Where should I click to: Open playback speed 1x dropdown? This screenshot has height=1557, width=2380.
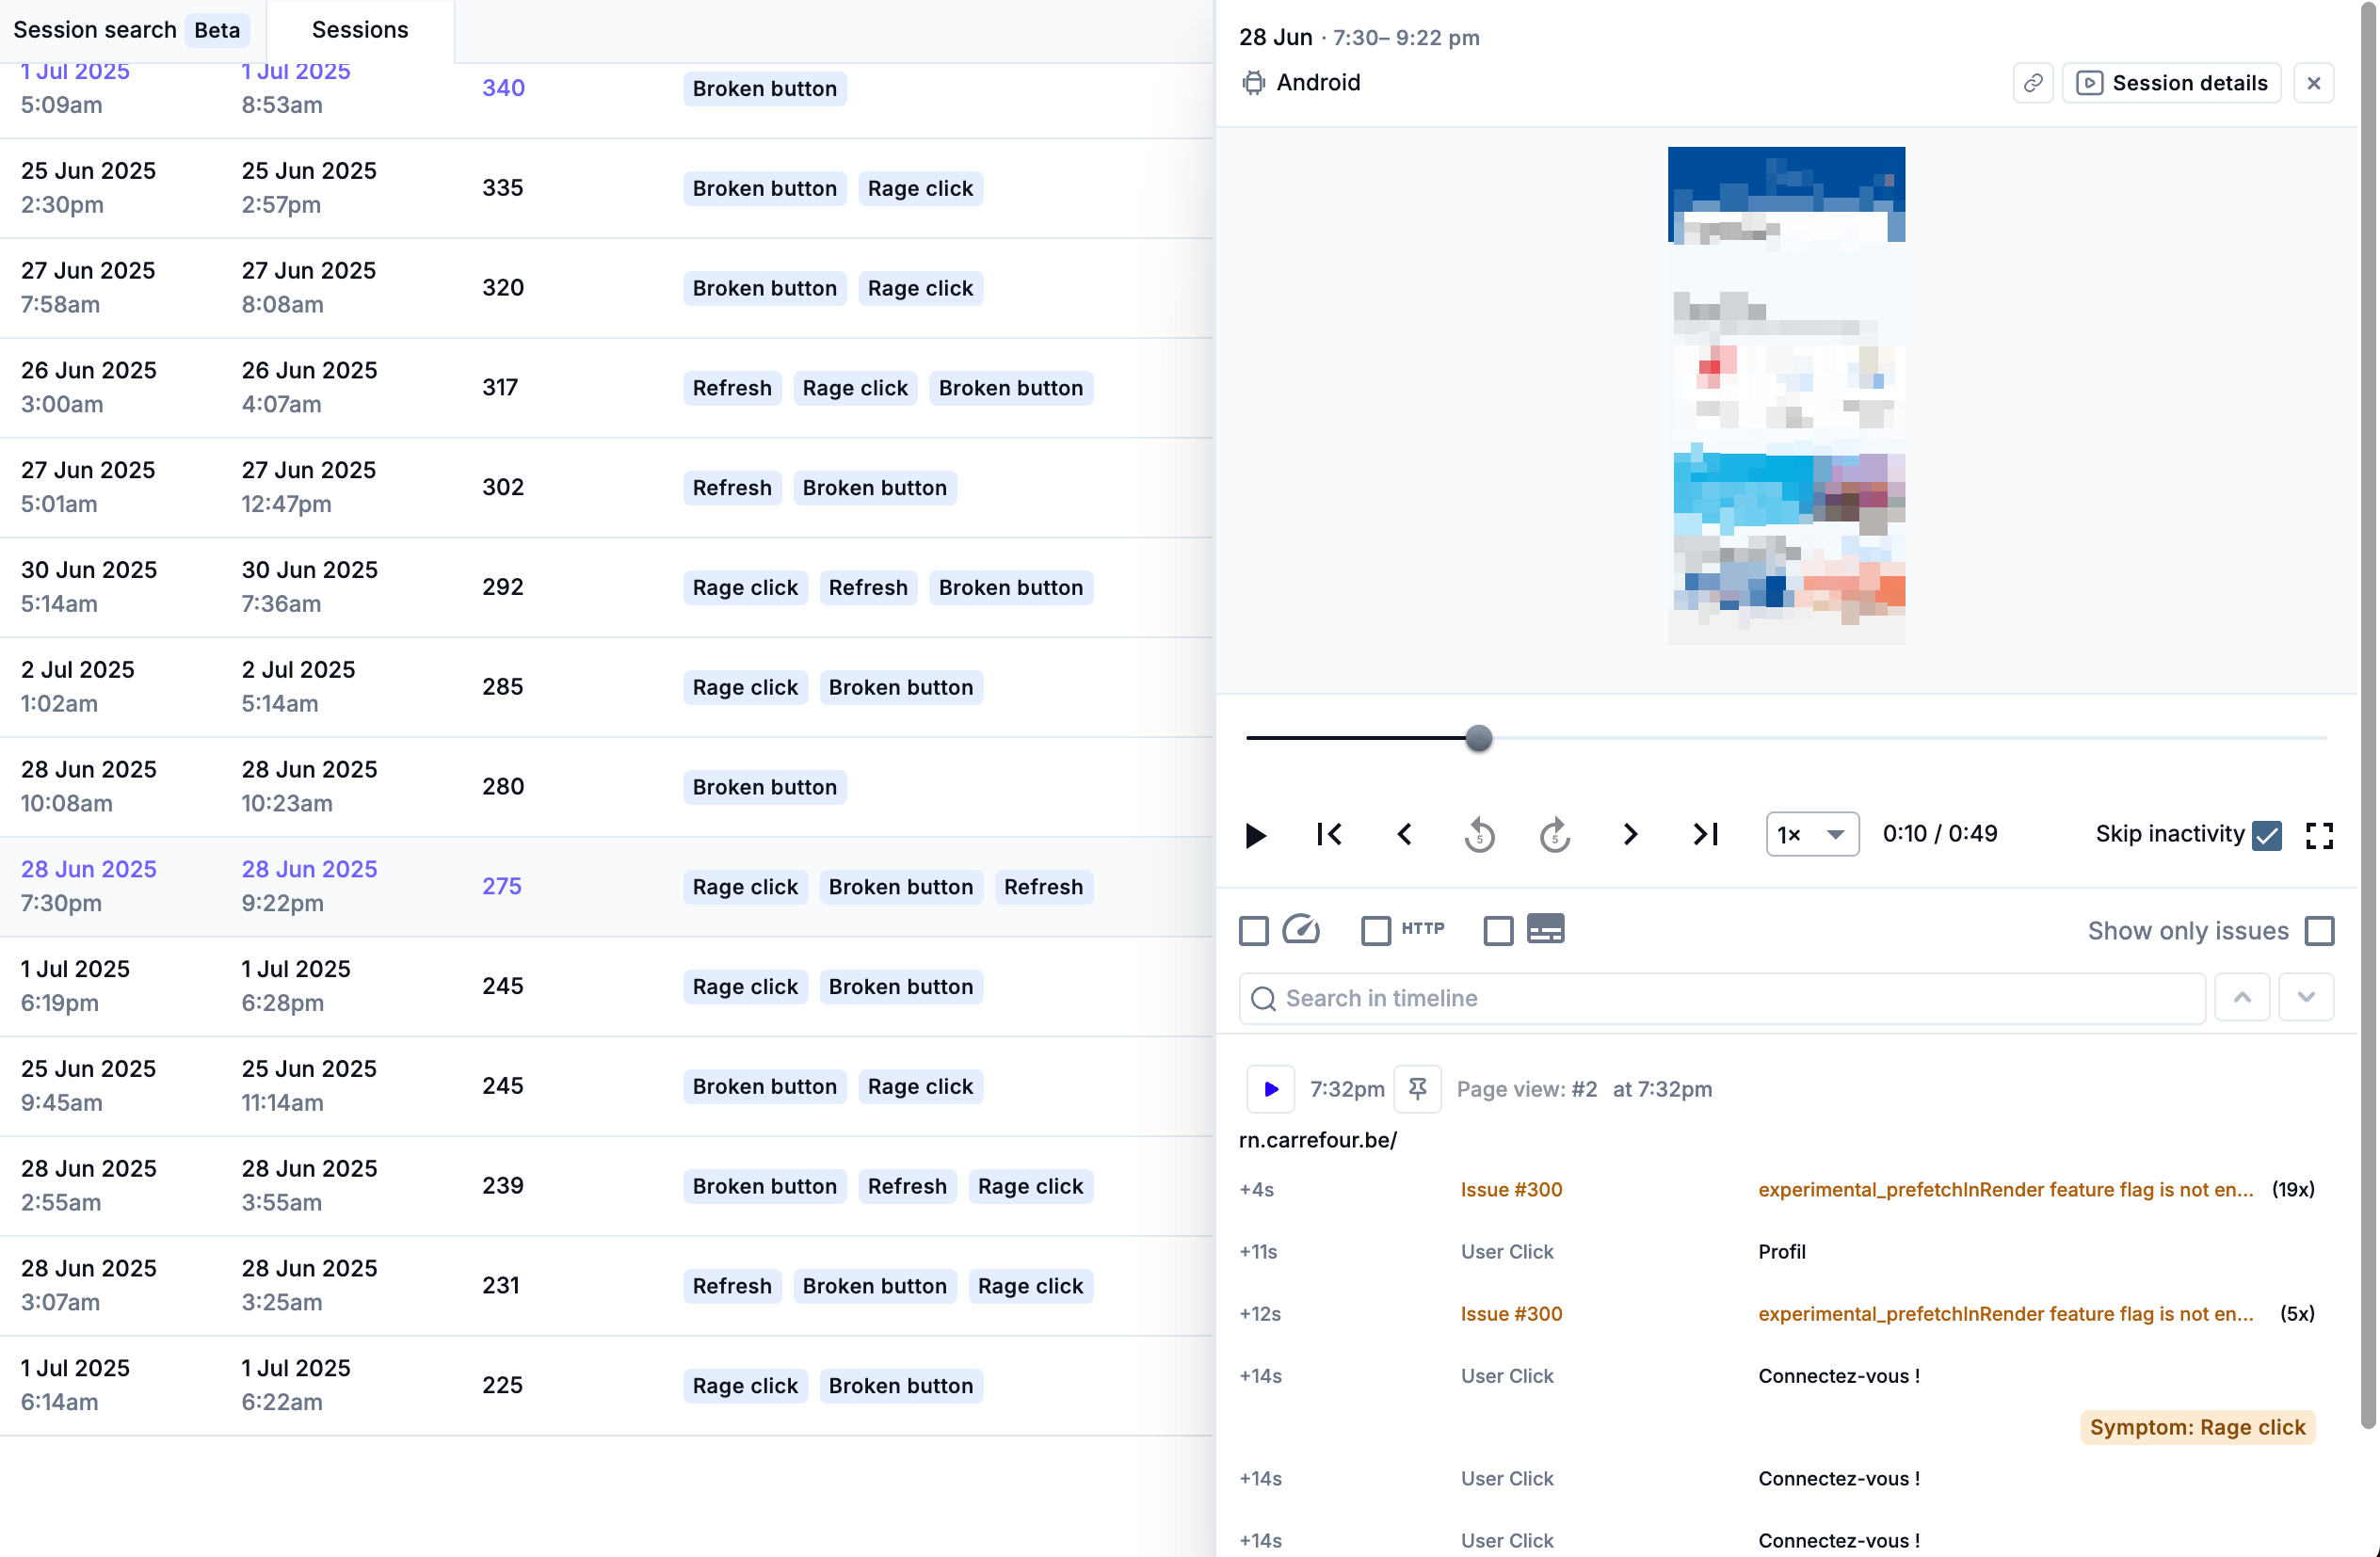click(1811, 834)
